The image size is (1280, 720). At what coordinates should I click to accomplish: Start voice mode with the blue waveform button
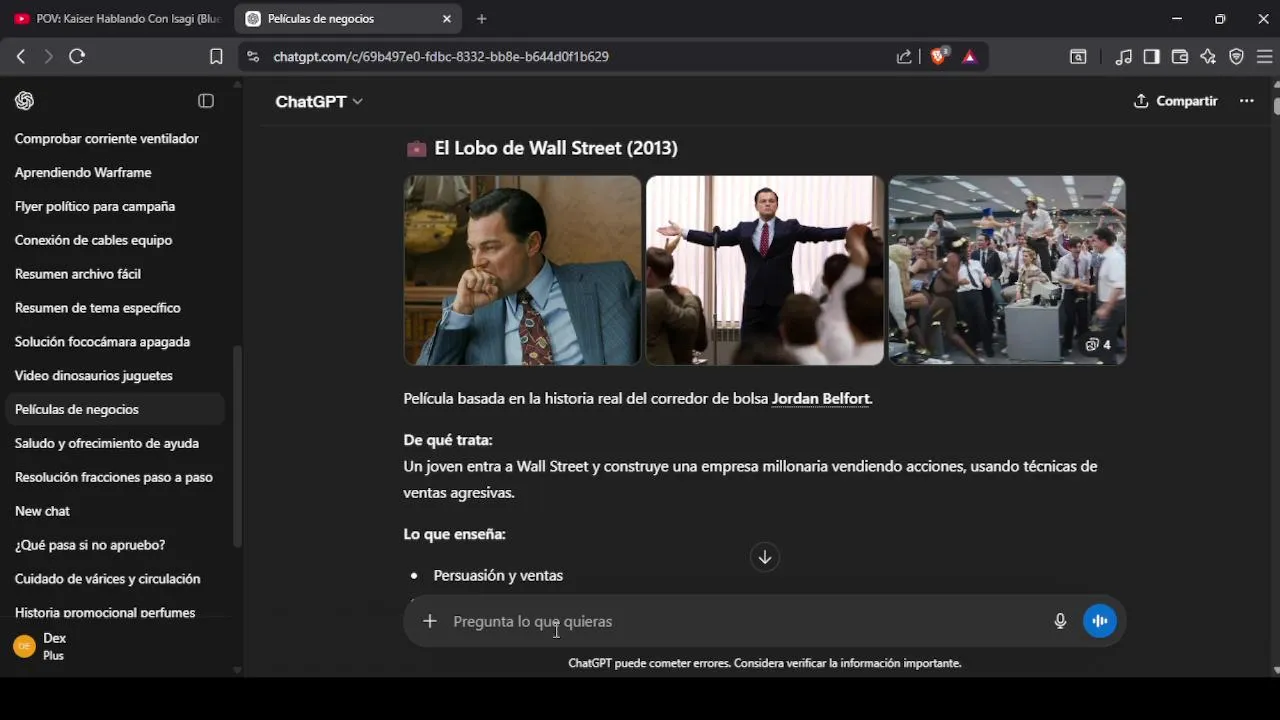pyautogui.click(x=1100, y=621)
